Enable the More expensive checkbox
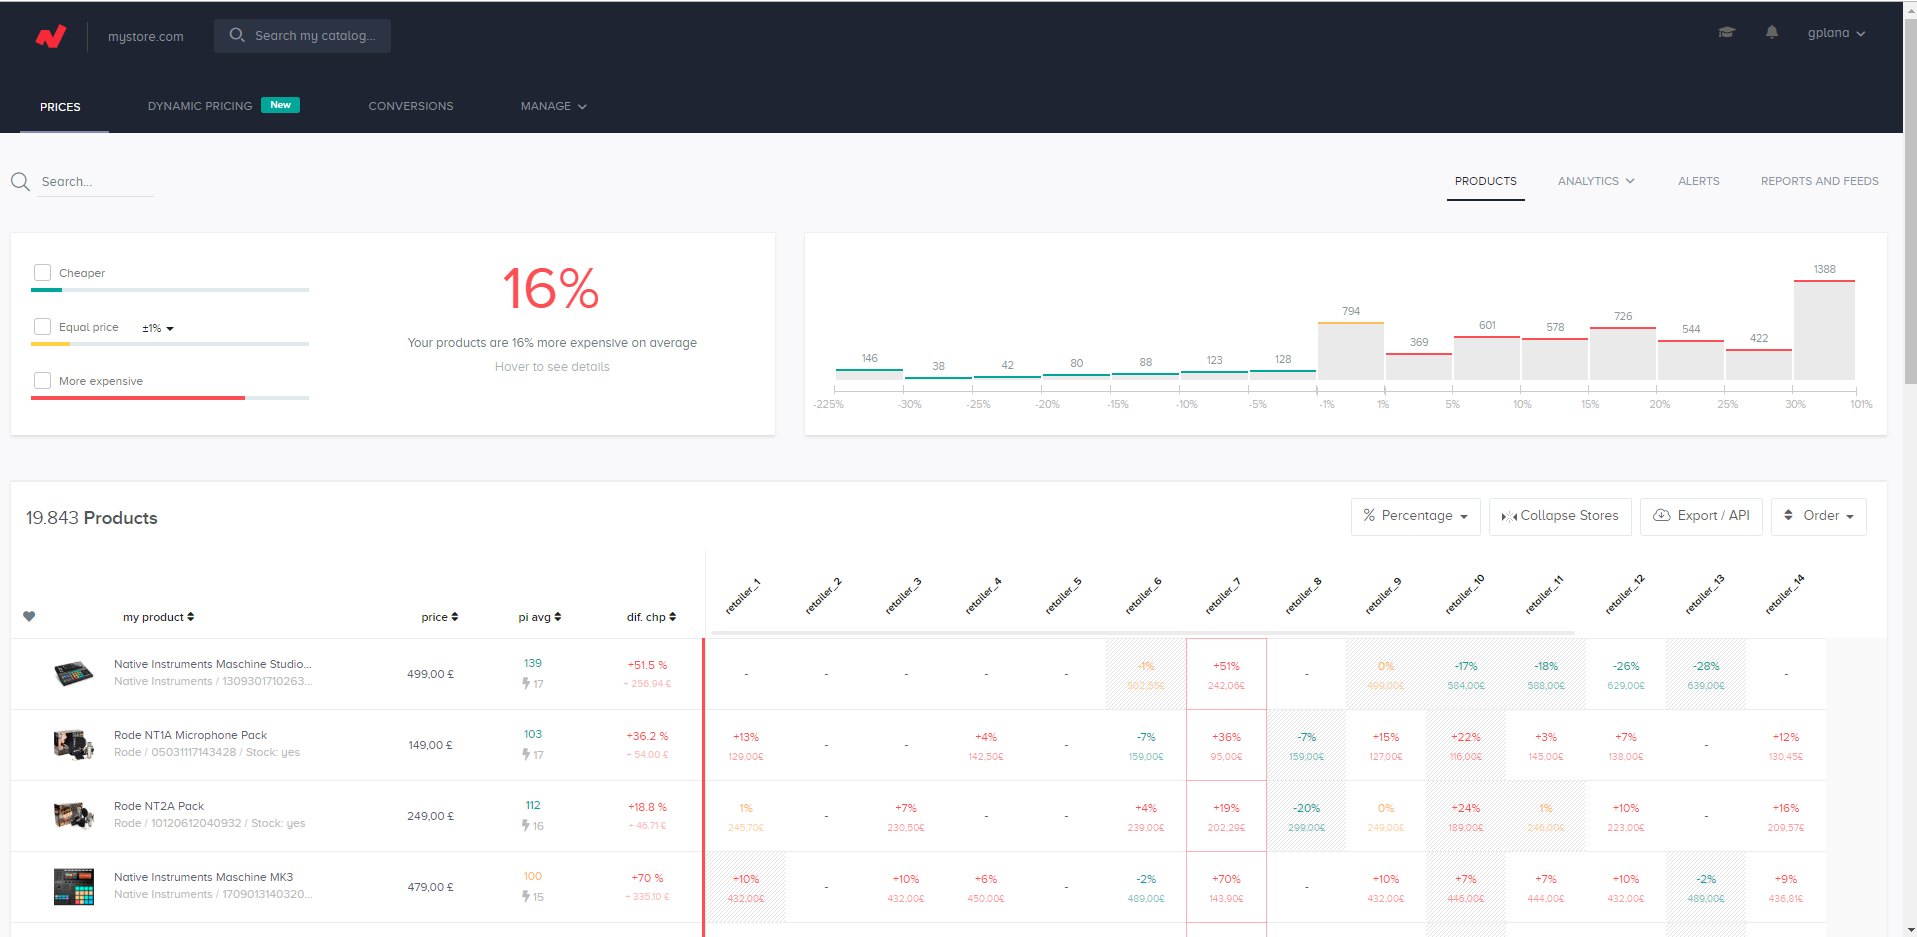Image resolution: width=1917 pixels, height=937 pixels. click(42, 380)
